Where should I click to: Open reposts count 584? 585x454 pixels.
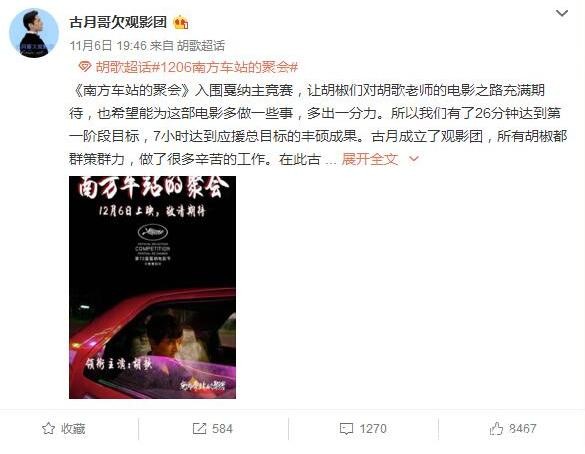click(222, 429)
